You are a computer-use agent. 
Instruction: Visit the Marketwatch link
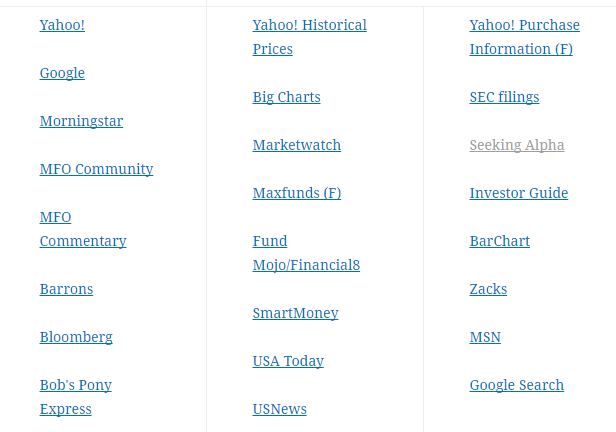296,145
